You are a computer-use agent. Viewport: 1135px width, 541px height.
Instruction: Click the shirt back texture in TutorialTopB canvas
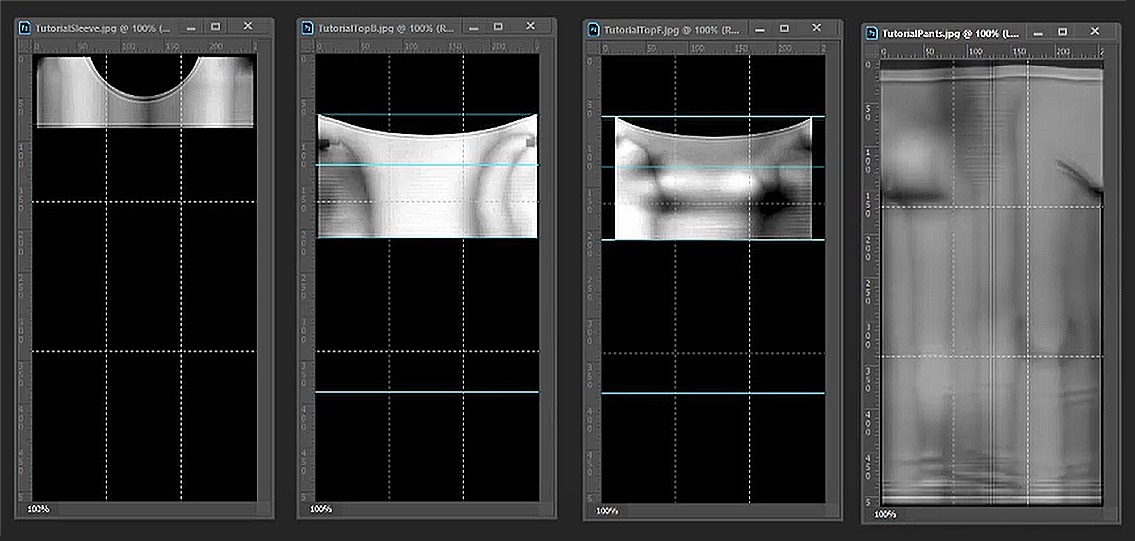point(427,176)
